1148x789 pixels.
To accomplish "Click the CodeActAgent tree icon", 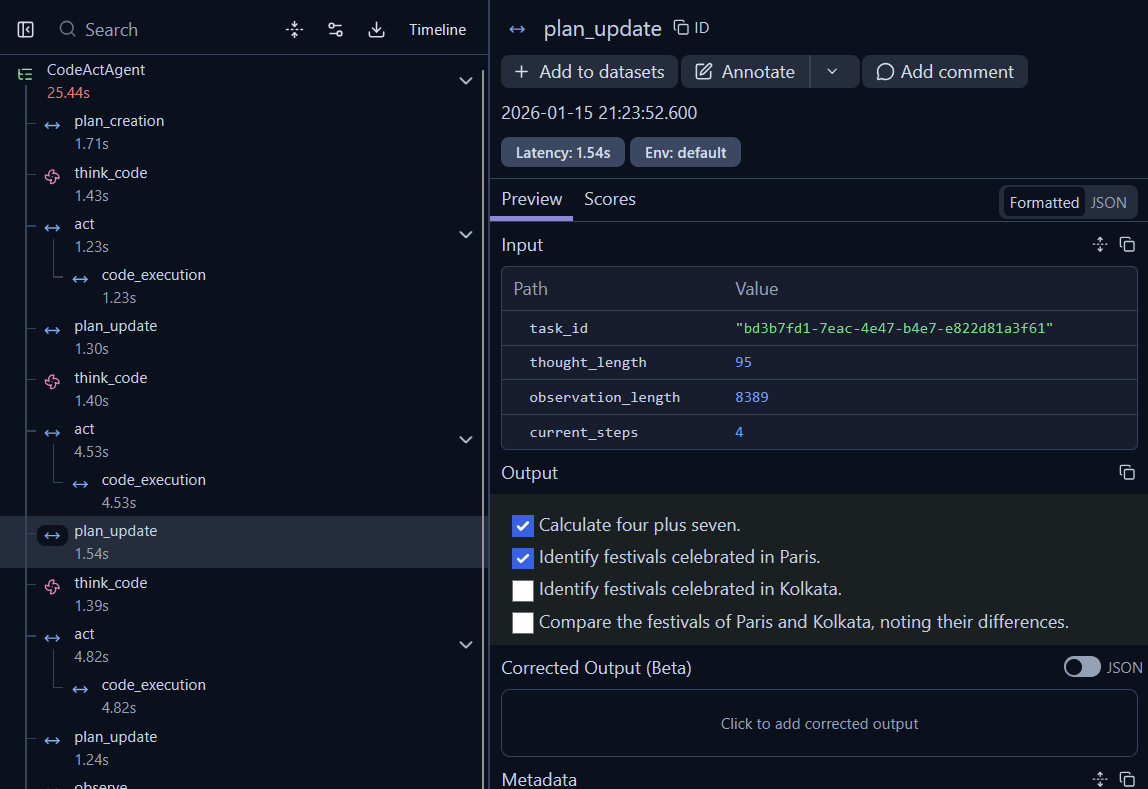I will coord(26,74).
